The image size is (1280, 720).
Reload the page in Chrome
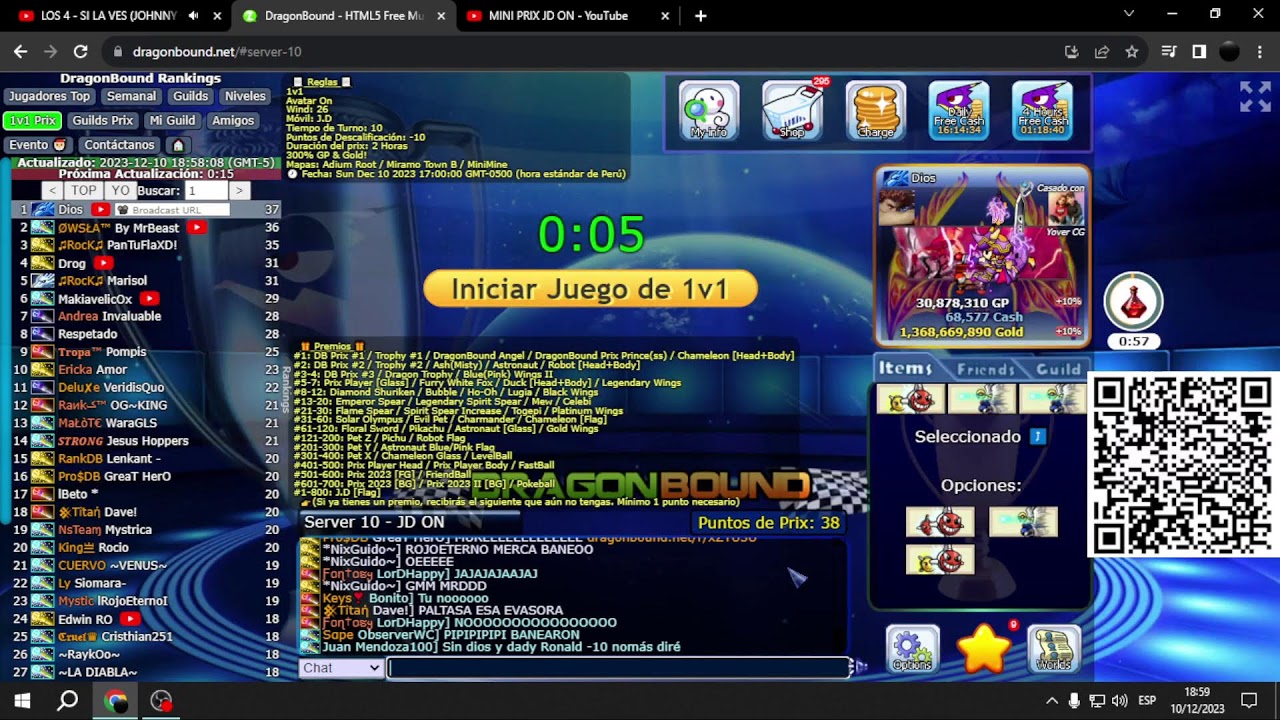pyautogui.click(x=81, y=52)
